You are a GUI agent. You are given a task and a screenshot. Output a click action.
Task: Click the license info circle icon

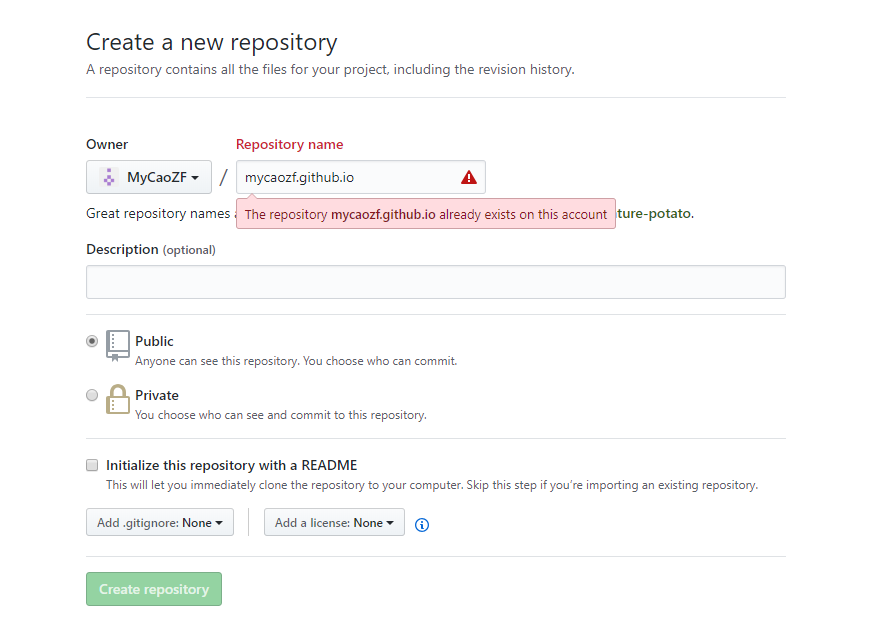(x=422, y=525)
